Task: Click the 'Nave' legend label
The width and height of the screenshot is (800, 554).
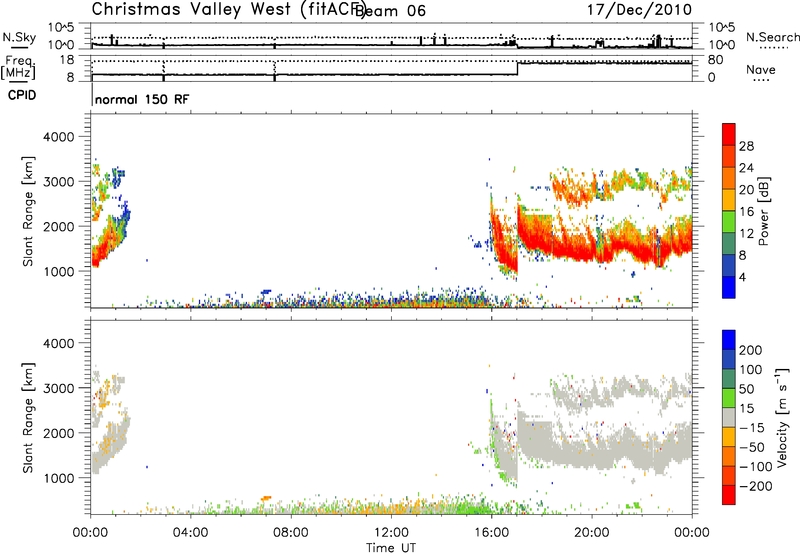Action: tap(761, 70)
